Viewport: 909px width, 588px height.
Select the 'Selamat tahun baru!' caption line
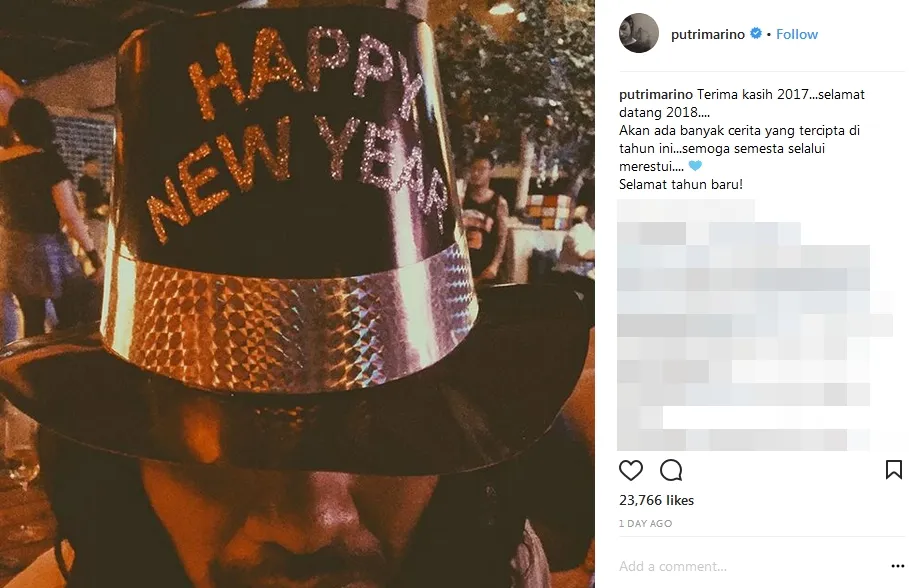click(x=681, y=184)
